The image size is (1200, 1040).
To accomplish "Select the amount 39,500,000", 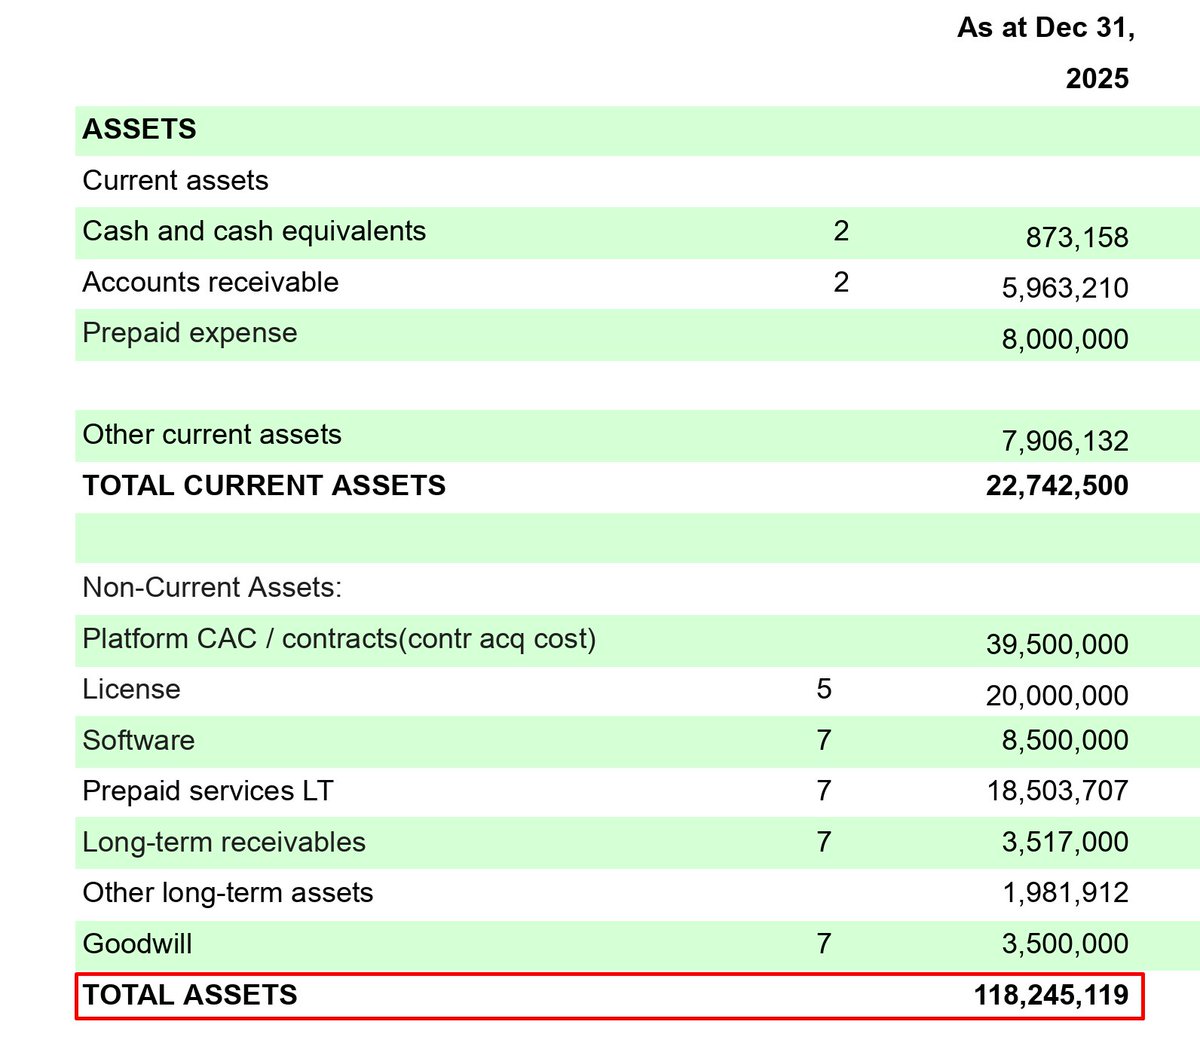I will 1057,645.
